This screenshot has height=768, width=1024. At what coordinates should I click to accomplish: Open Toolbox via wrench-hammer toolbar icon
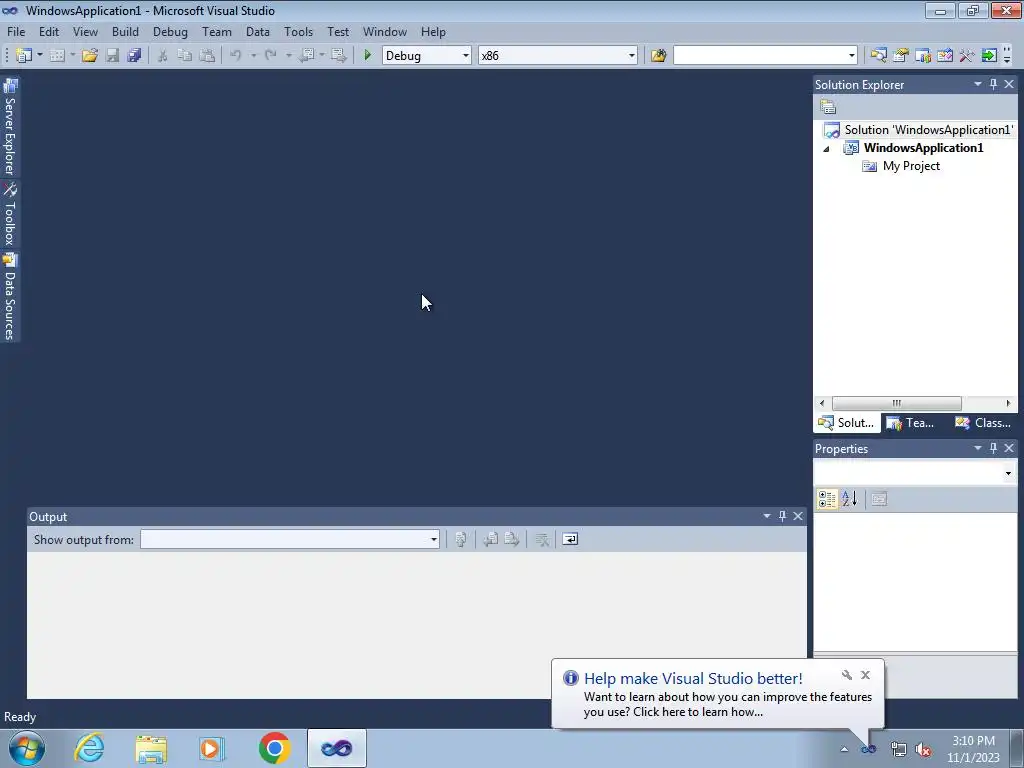(967, 56)
